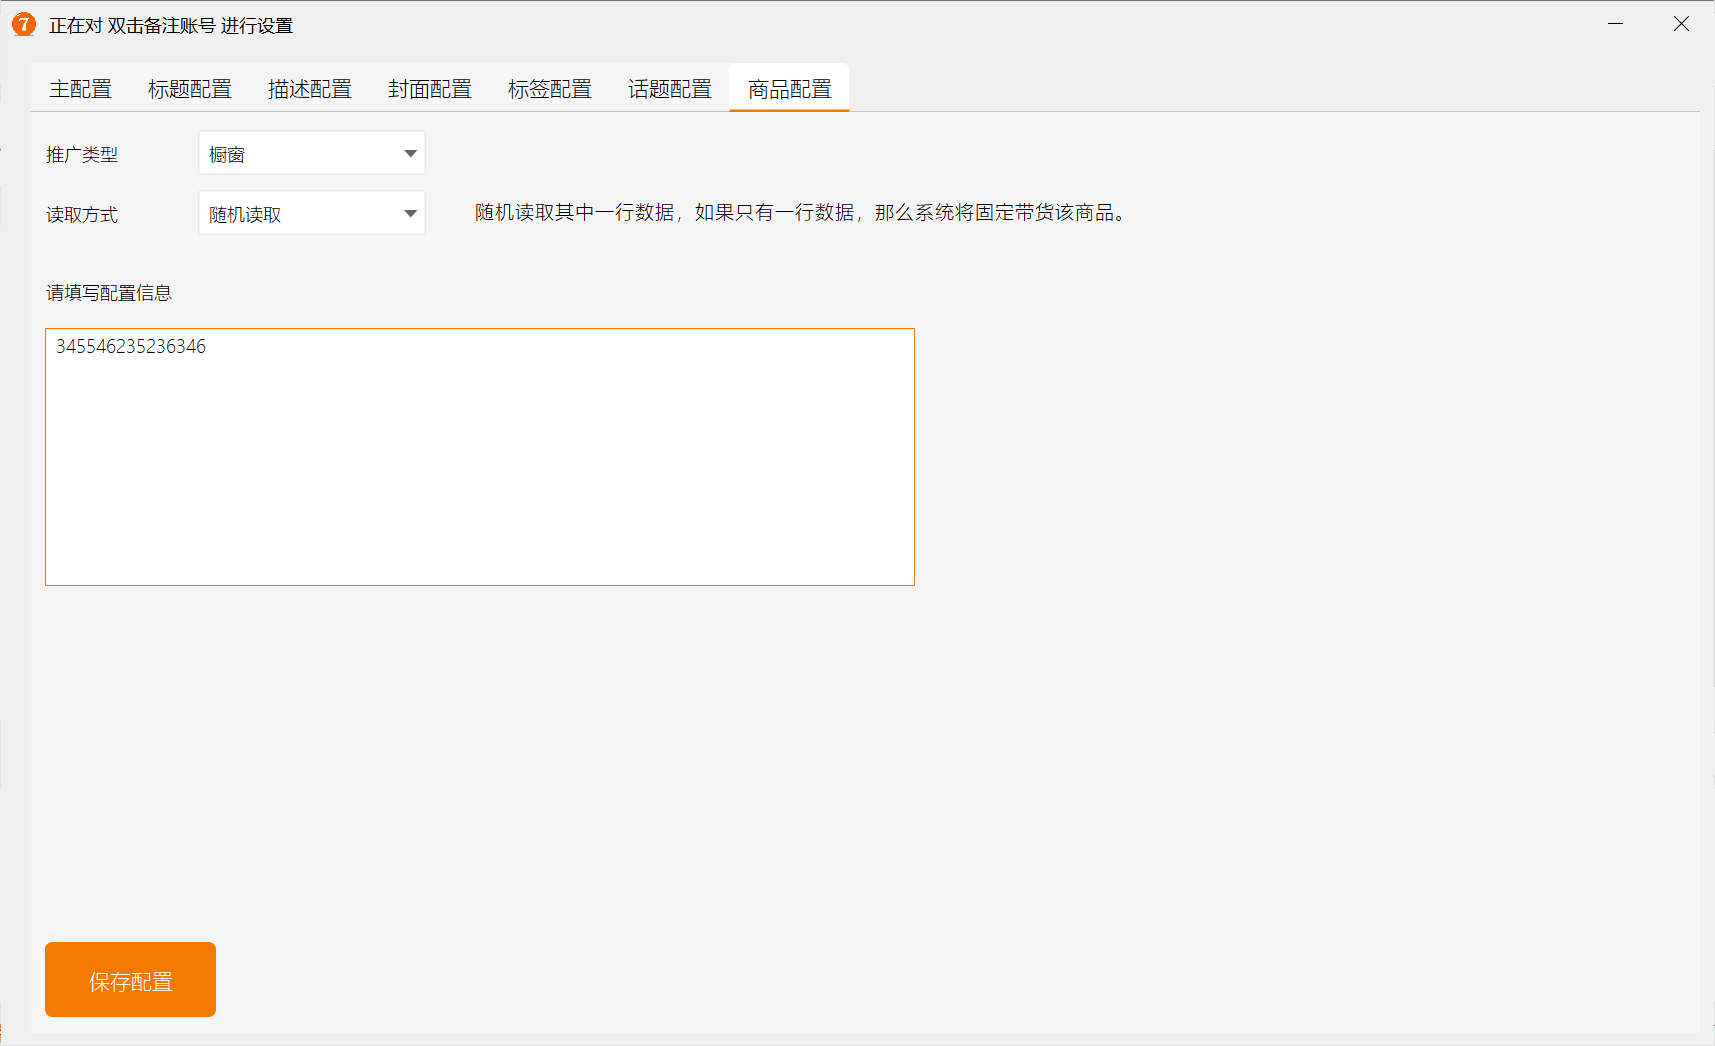Go to the 封面配置 tab
Viewport: 1715px width, 1046px height.
tap(430, 89)
